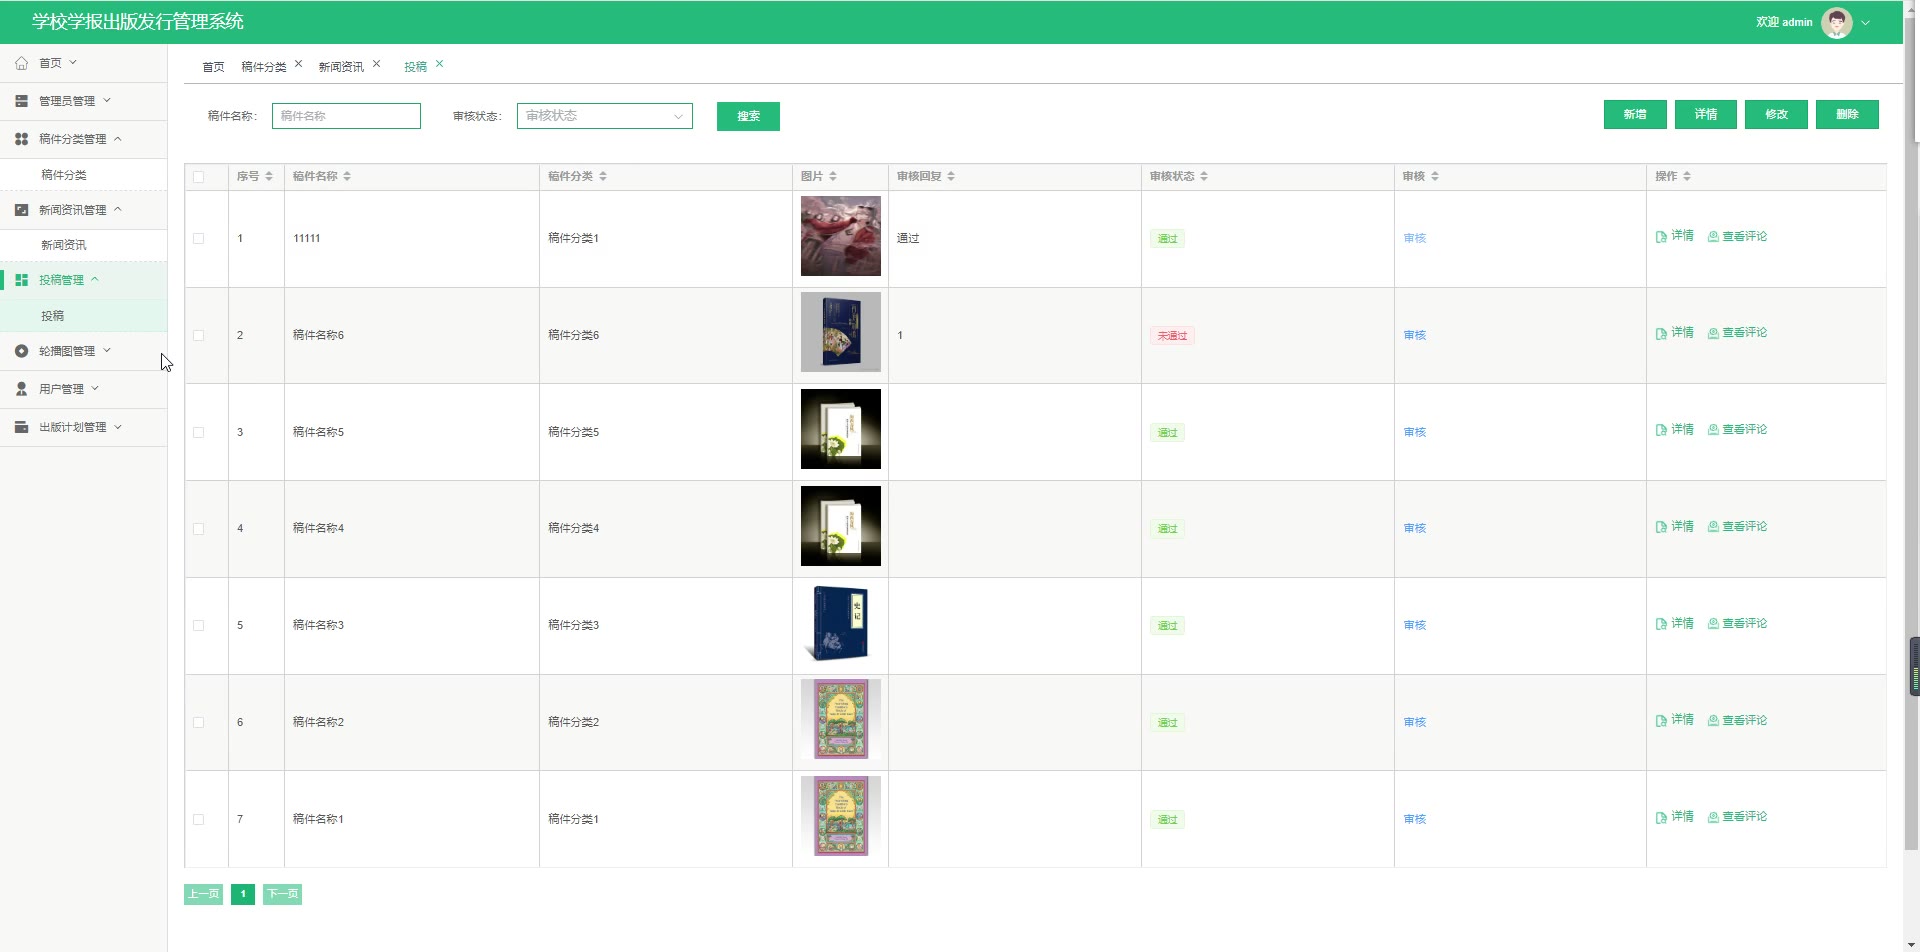
Task: Click the 删除 button
Action: (1847, 114)
